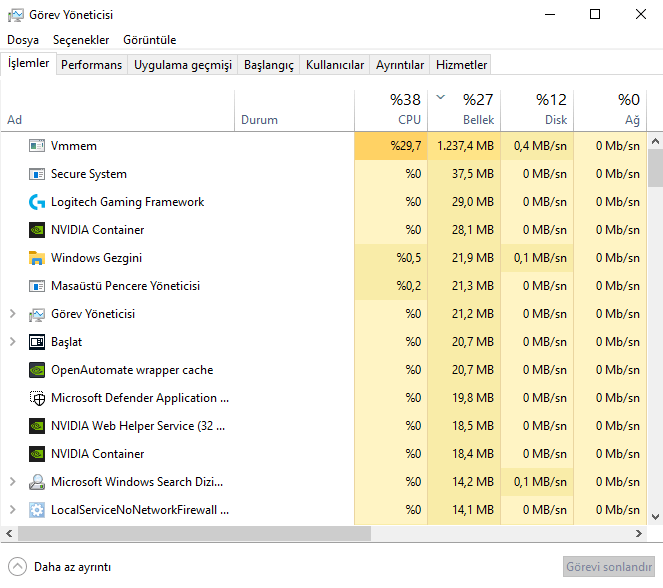Select the OpenAutomate wrapper cache row name
This screenshot has width=663, height=588.
click(x=132, y=370)
